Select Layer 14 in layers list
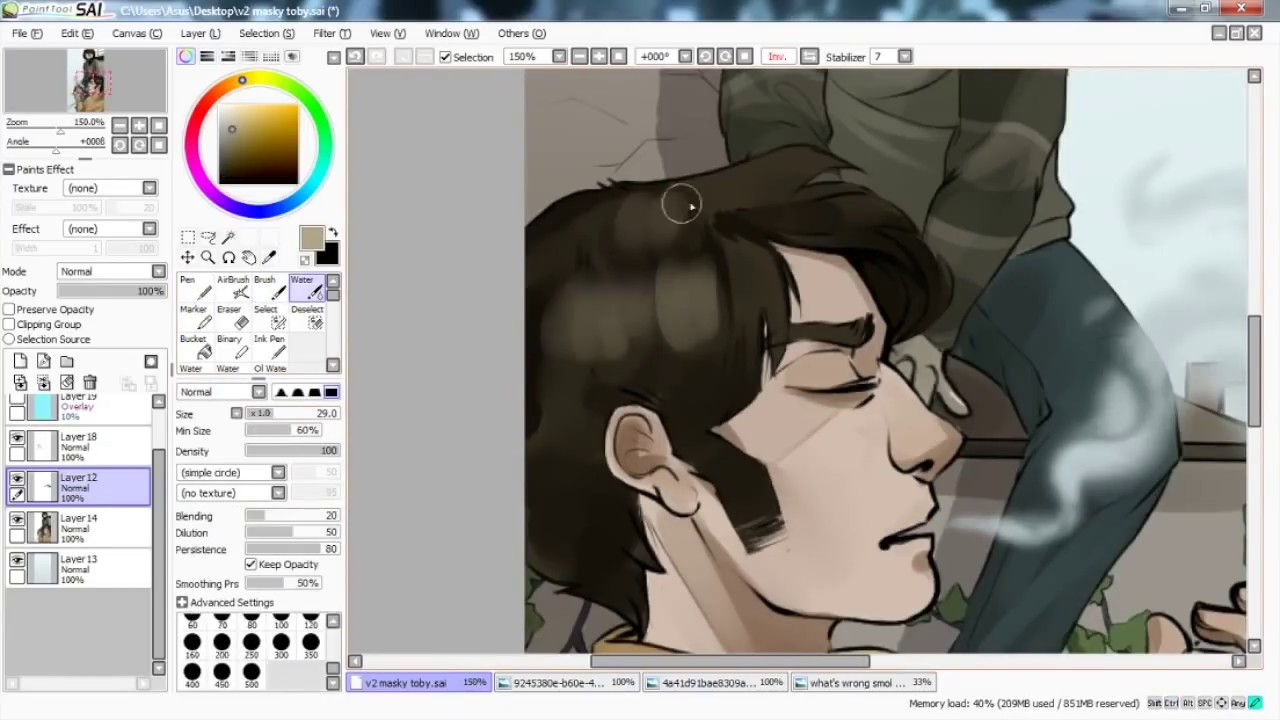Screen dimensions: 1280x720 [78, 528]
